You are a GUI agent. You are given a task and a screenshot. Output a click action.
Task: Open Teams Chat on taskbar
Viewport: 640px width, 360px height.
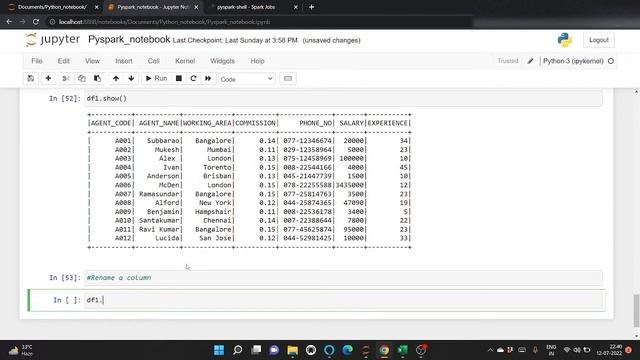274,350
